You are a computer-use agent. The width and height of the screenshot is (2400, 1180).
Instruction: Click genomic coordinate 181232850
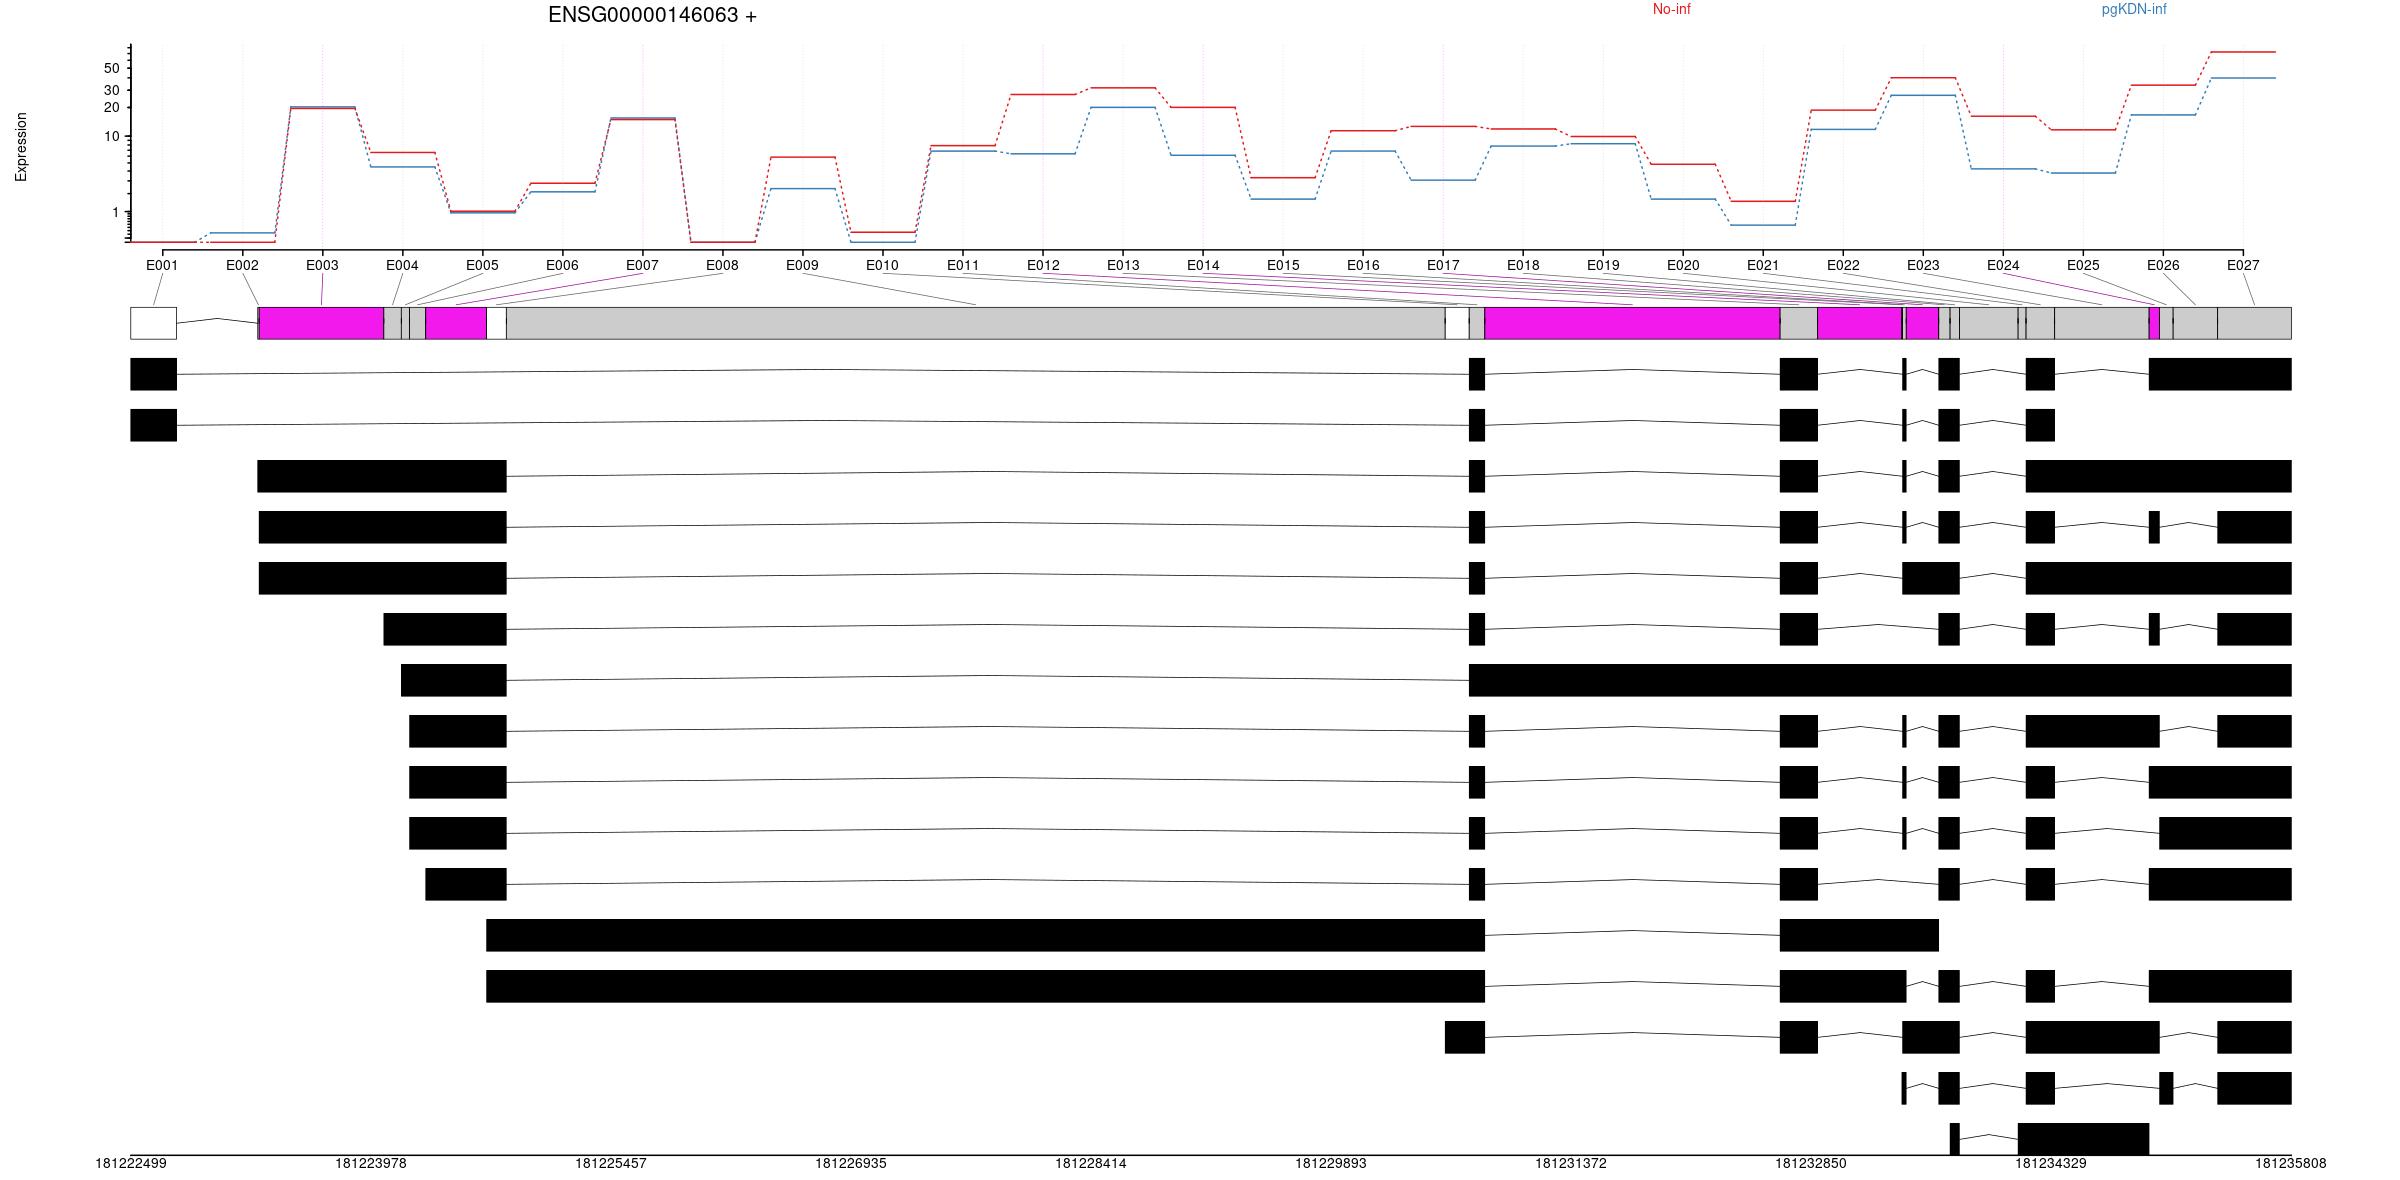1811,1164
